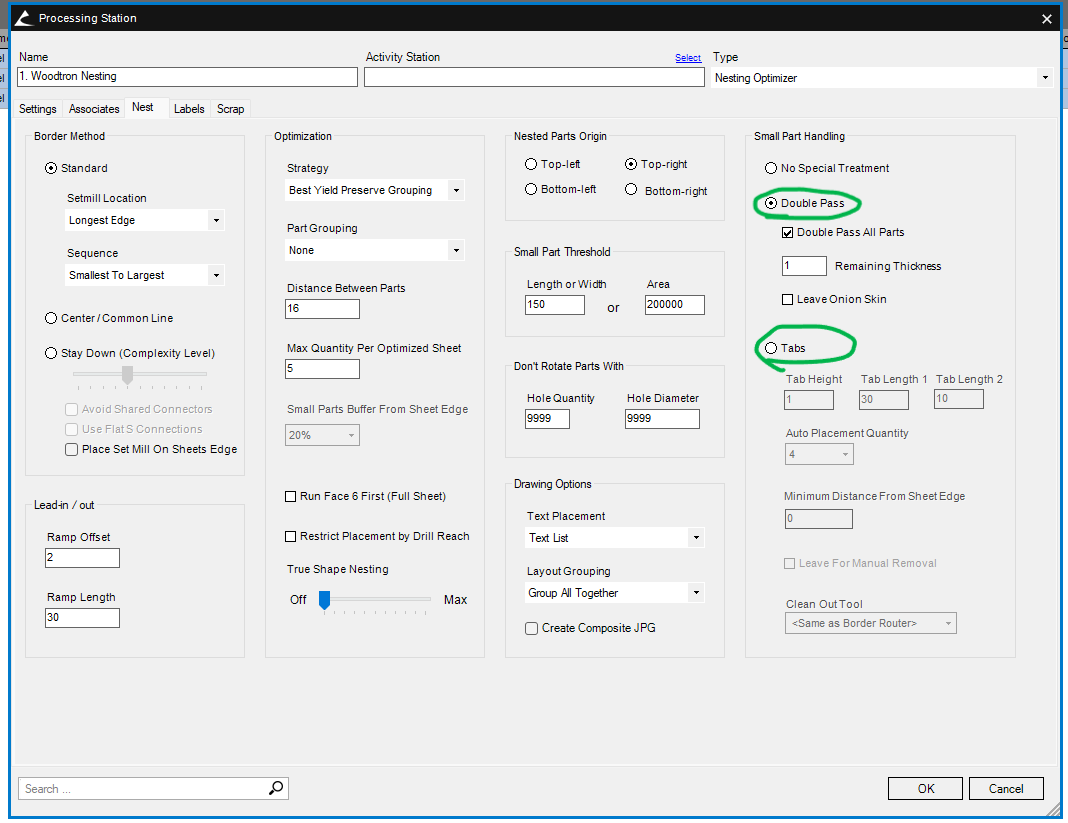Click Max Quantity Per Optimized Sheet field
The image size is (1068, 823).
[322, 369]
